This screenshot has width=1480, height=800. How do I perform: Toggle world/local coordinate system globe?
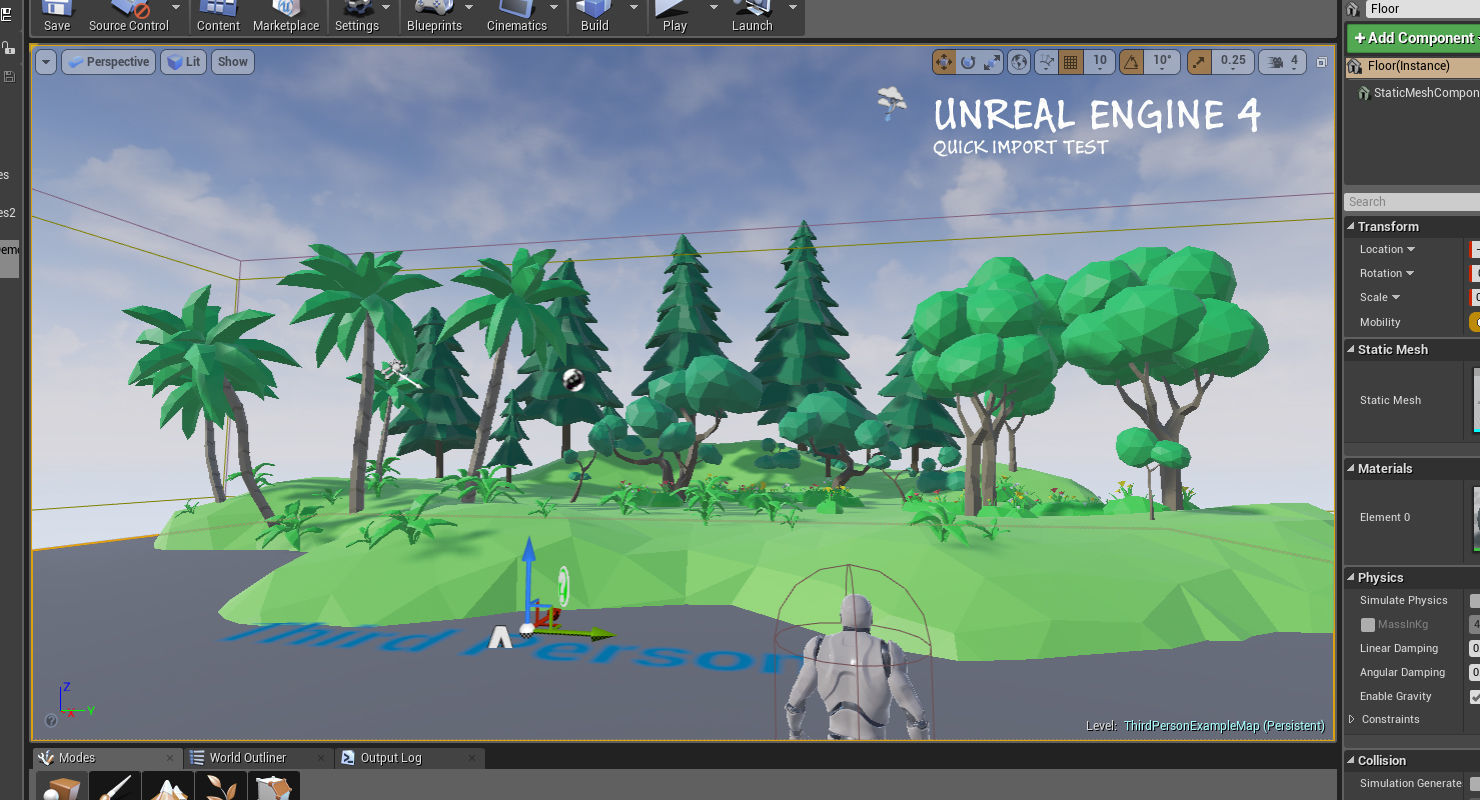pyautogui.click(x=1019, y=62)
